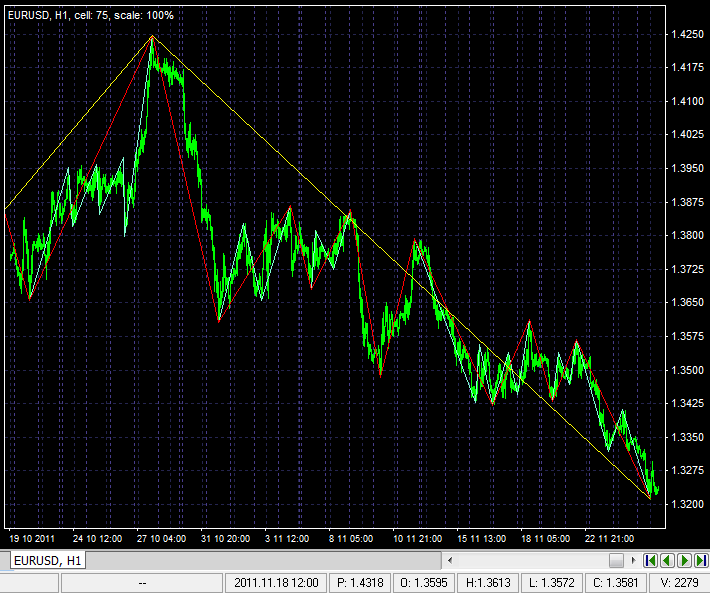710x593 pixels.
Task: Click the 1.4175 price axis label
Action: 687,67
